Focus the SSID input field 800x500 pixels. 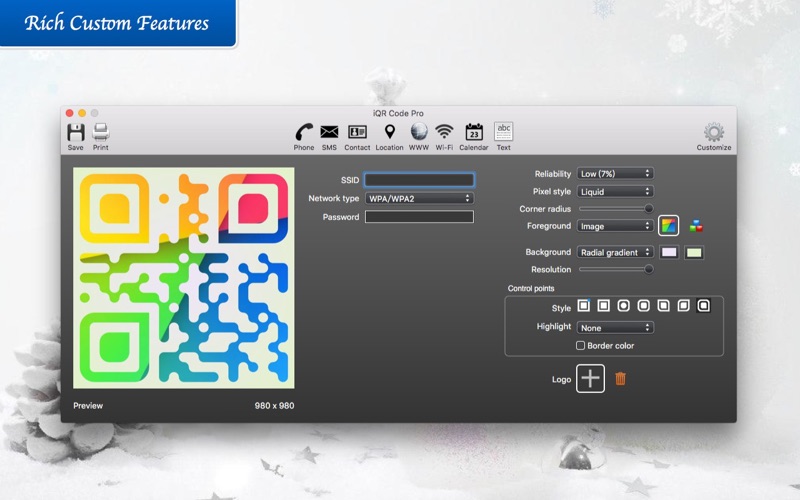419,180
